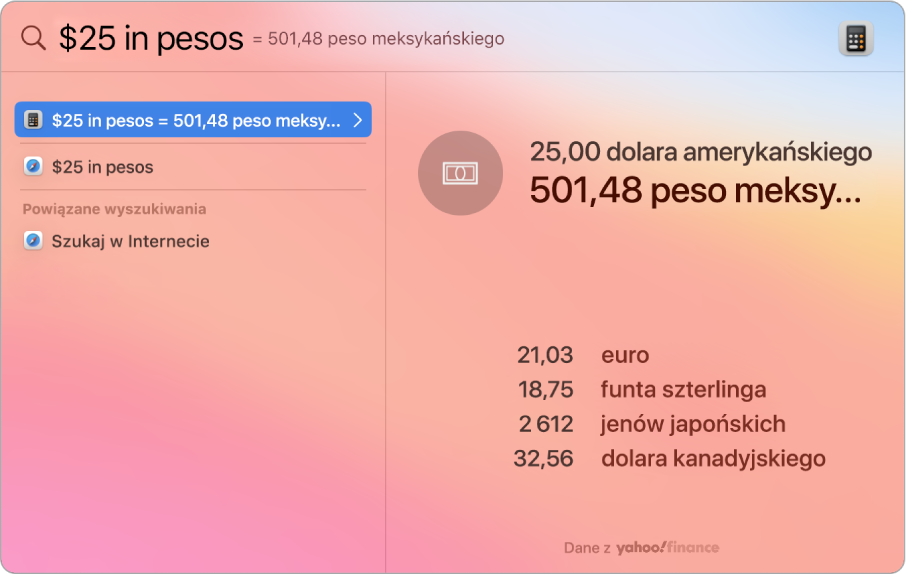Click the calculator icon in the top result row
This screenshot has width=907, height=575.
(33, 120)
